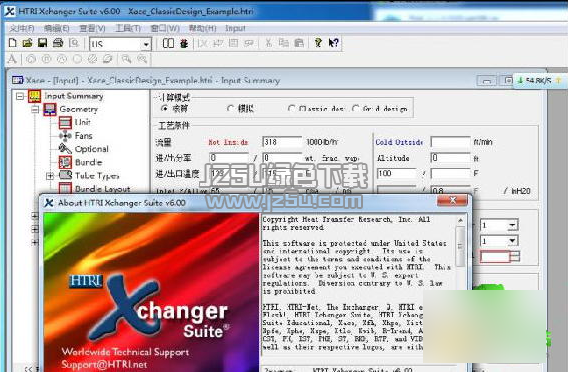Click the context help arrow-question icon

pyautogui.click(x=334, y=43)
